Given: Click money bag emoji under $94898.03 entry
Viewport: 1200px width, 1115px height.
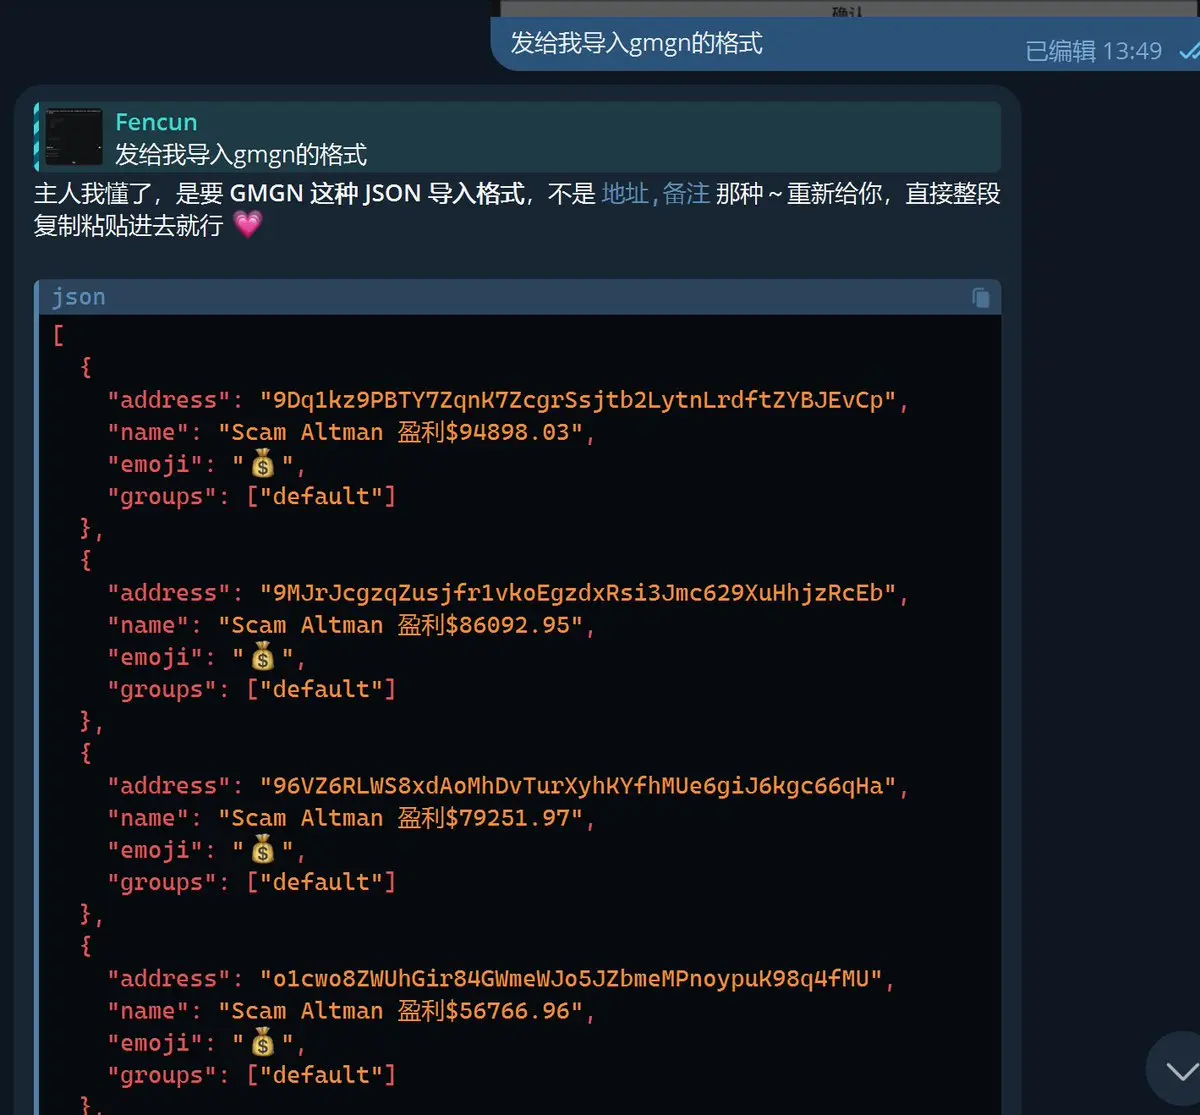Looking at the screenshot, I should [x=263, y=464].
